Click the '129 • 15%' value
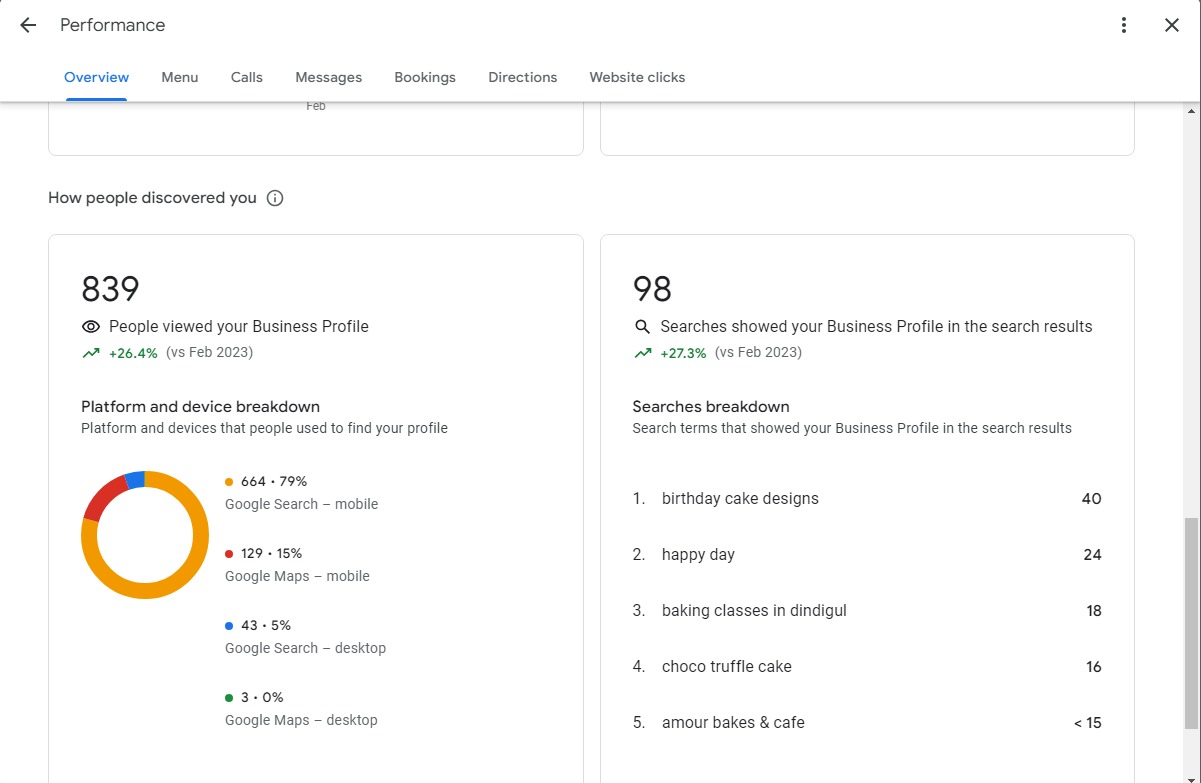The height and width of the screenshot is (783, 1201). tap(271, 554)
